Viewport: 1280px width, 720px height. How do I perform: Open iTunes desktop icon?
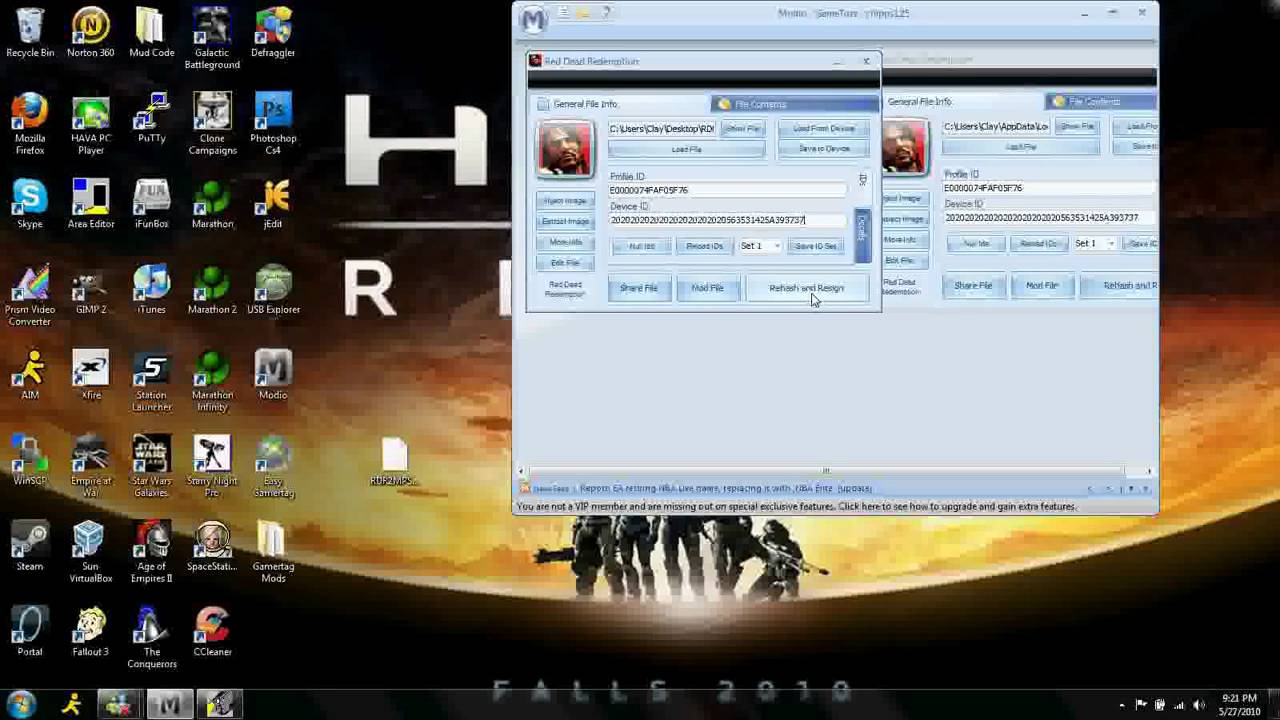click(152, 290)
